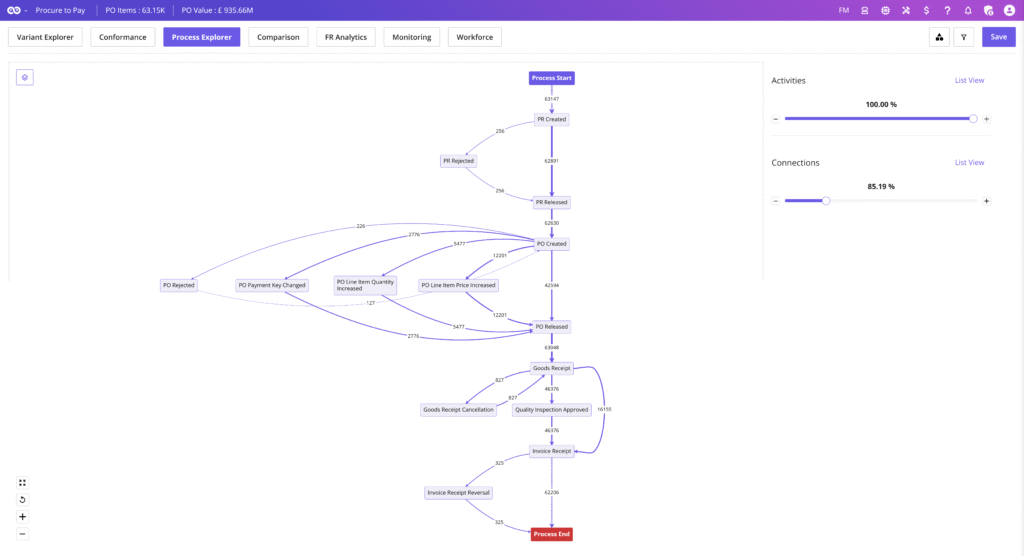Image resolution: width=1024 pixels, height=559 pixels.
Task: Open the filter funnel icon
Action: point(963,37)
